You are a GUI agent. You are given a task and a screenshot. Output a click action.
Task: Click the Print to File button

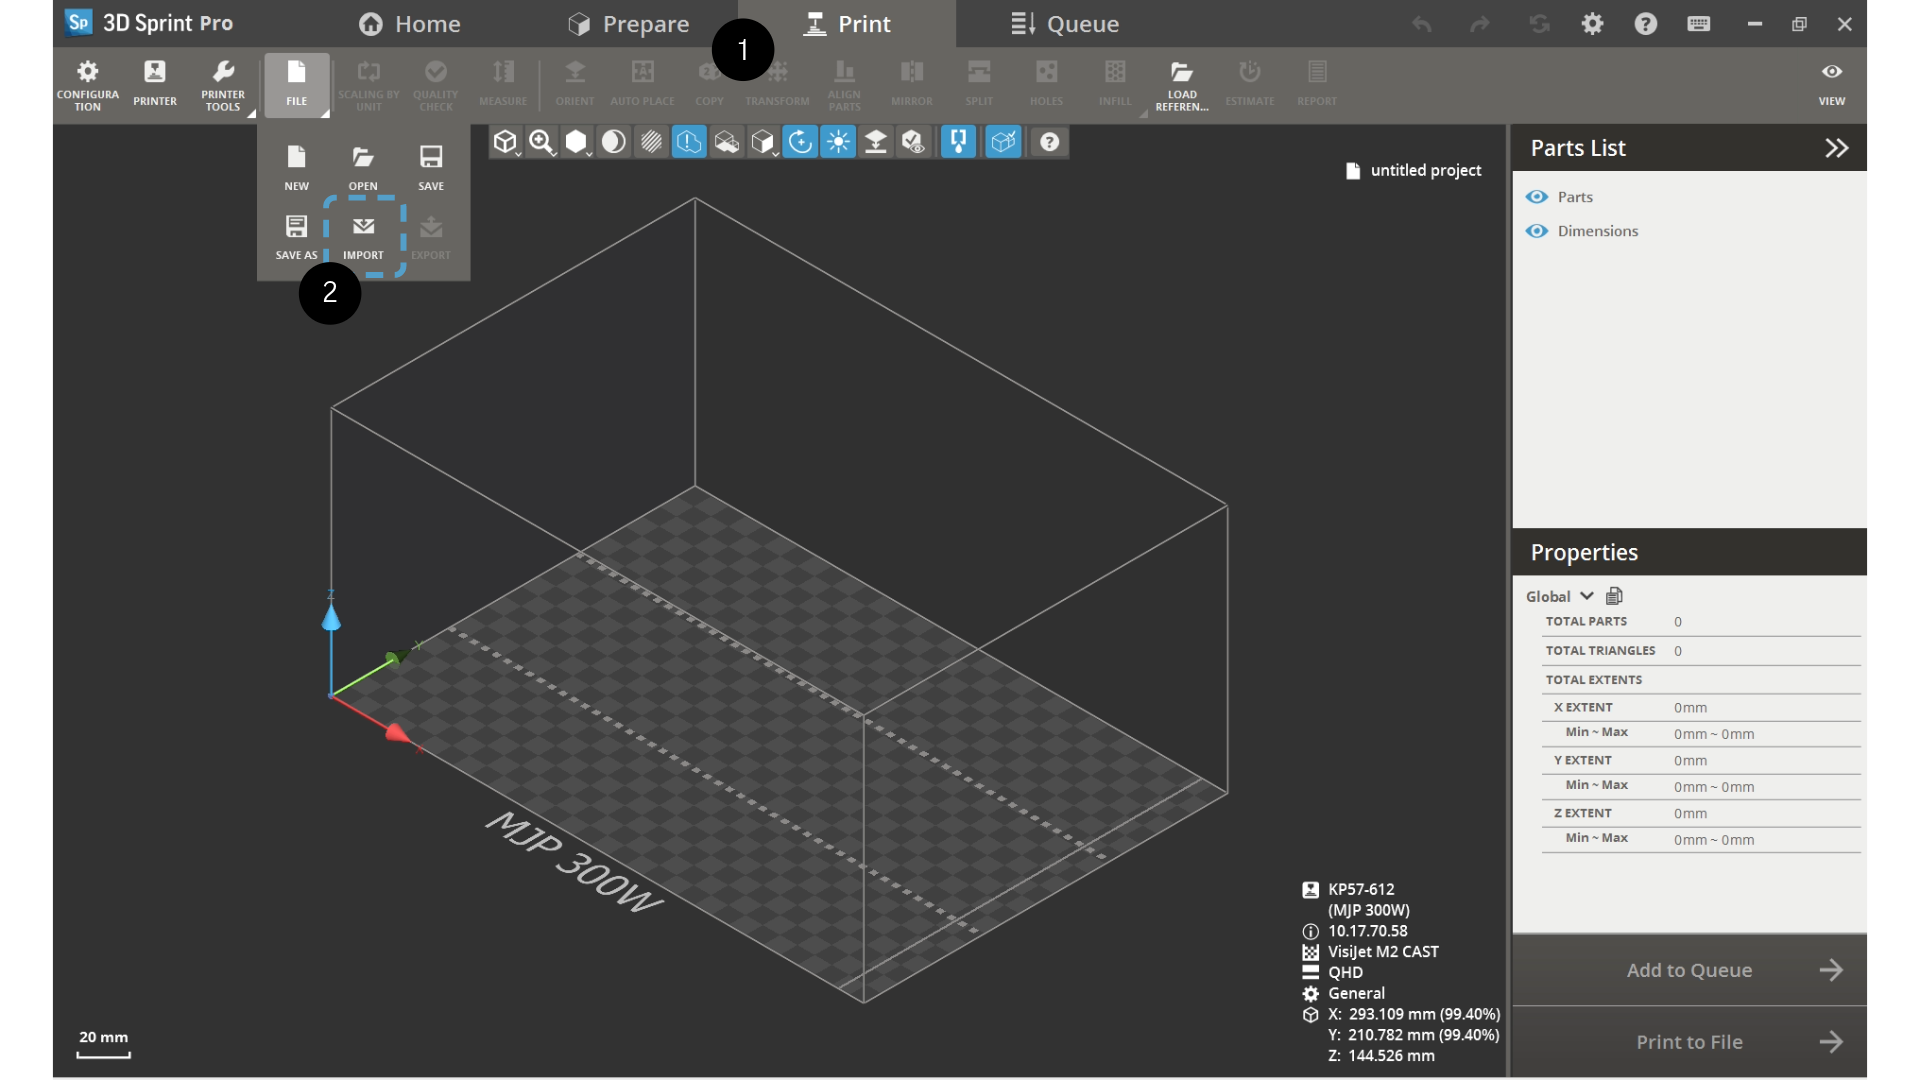pos(1688,1042)
